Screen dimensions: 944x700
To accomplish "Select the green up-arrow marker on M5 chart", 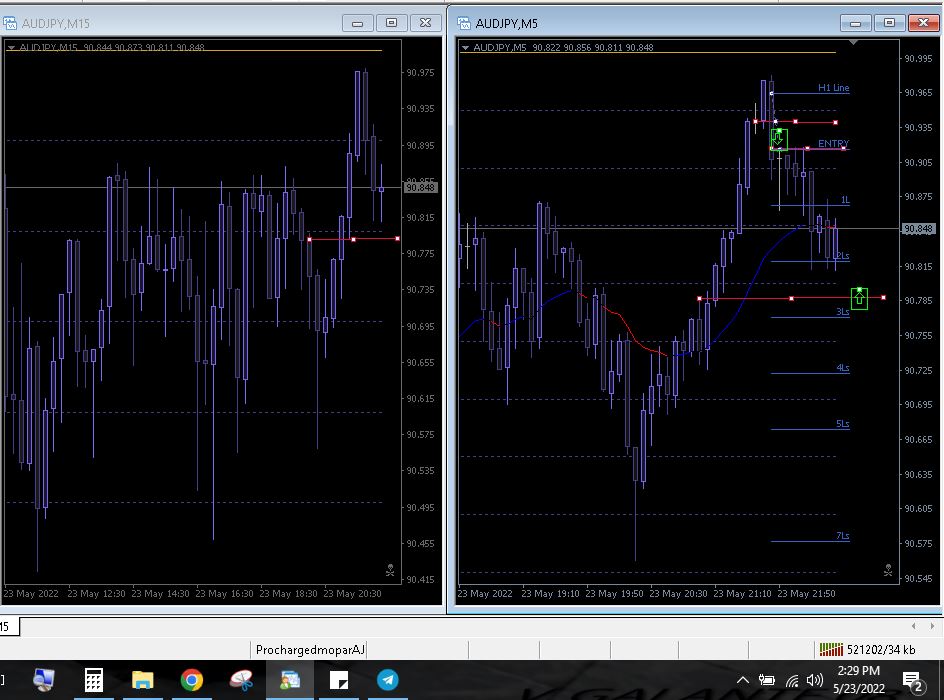I will click(859, 299).
